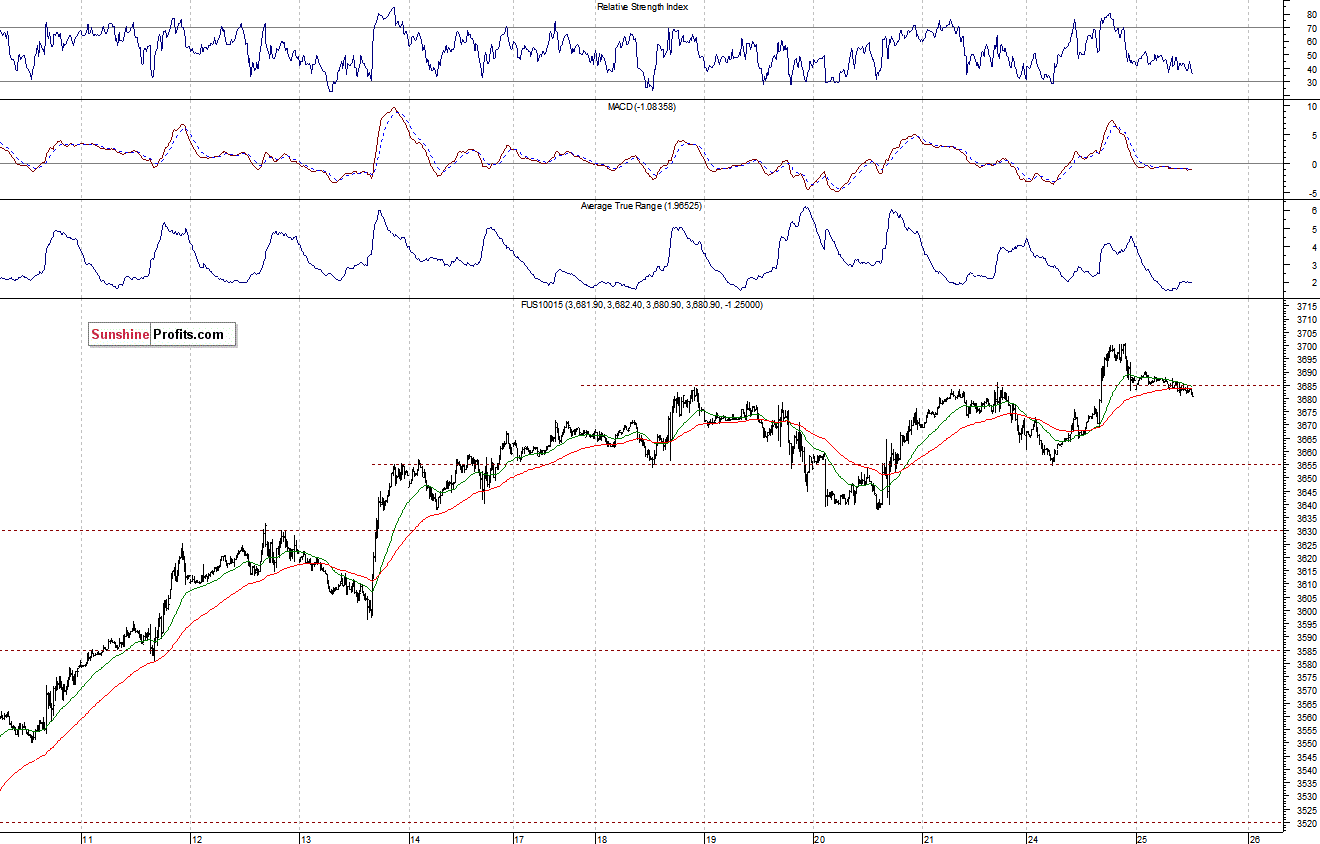
Task: Click date label 13 on time axis
Action: tap(307, 839)
